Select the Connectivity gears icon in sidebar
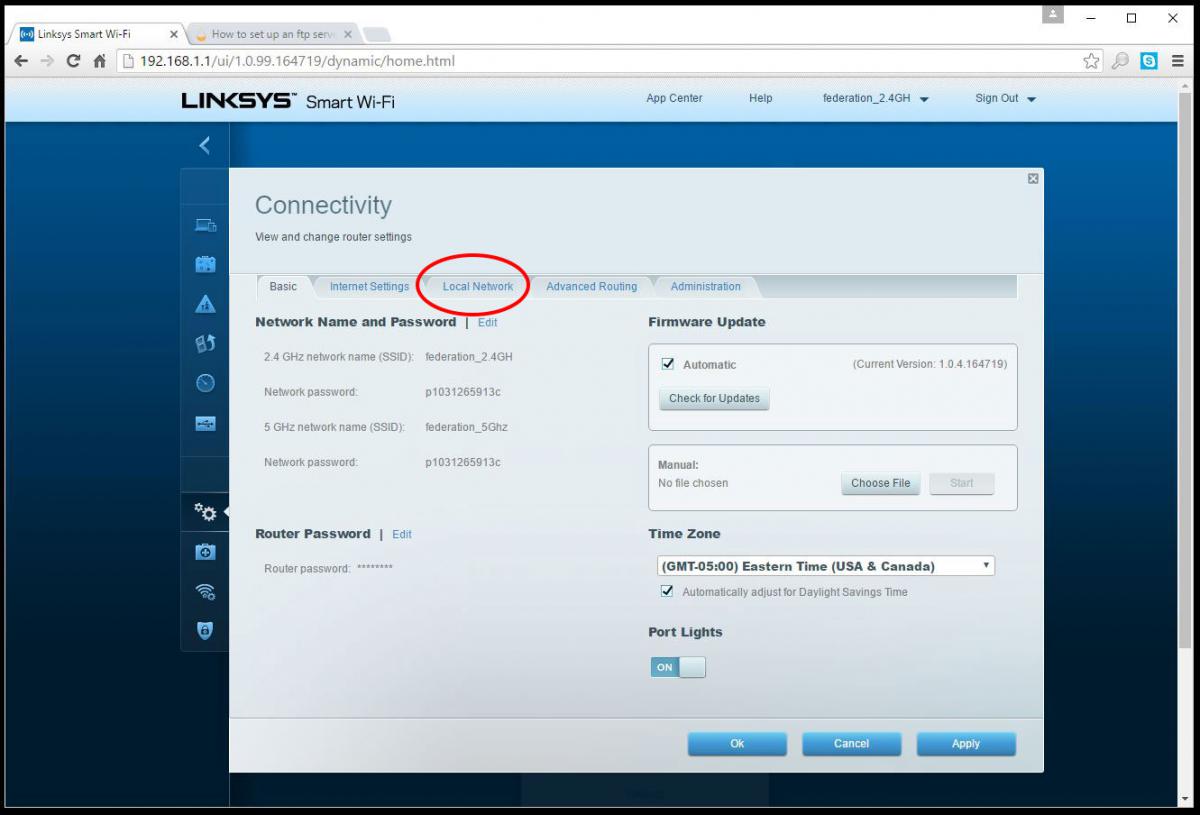This screenshot has width=1200, height=815. [205, 512]
